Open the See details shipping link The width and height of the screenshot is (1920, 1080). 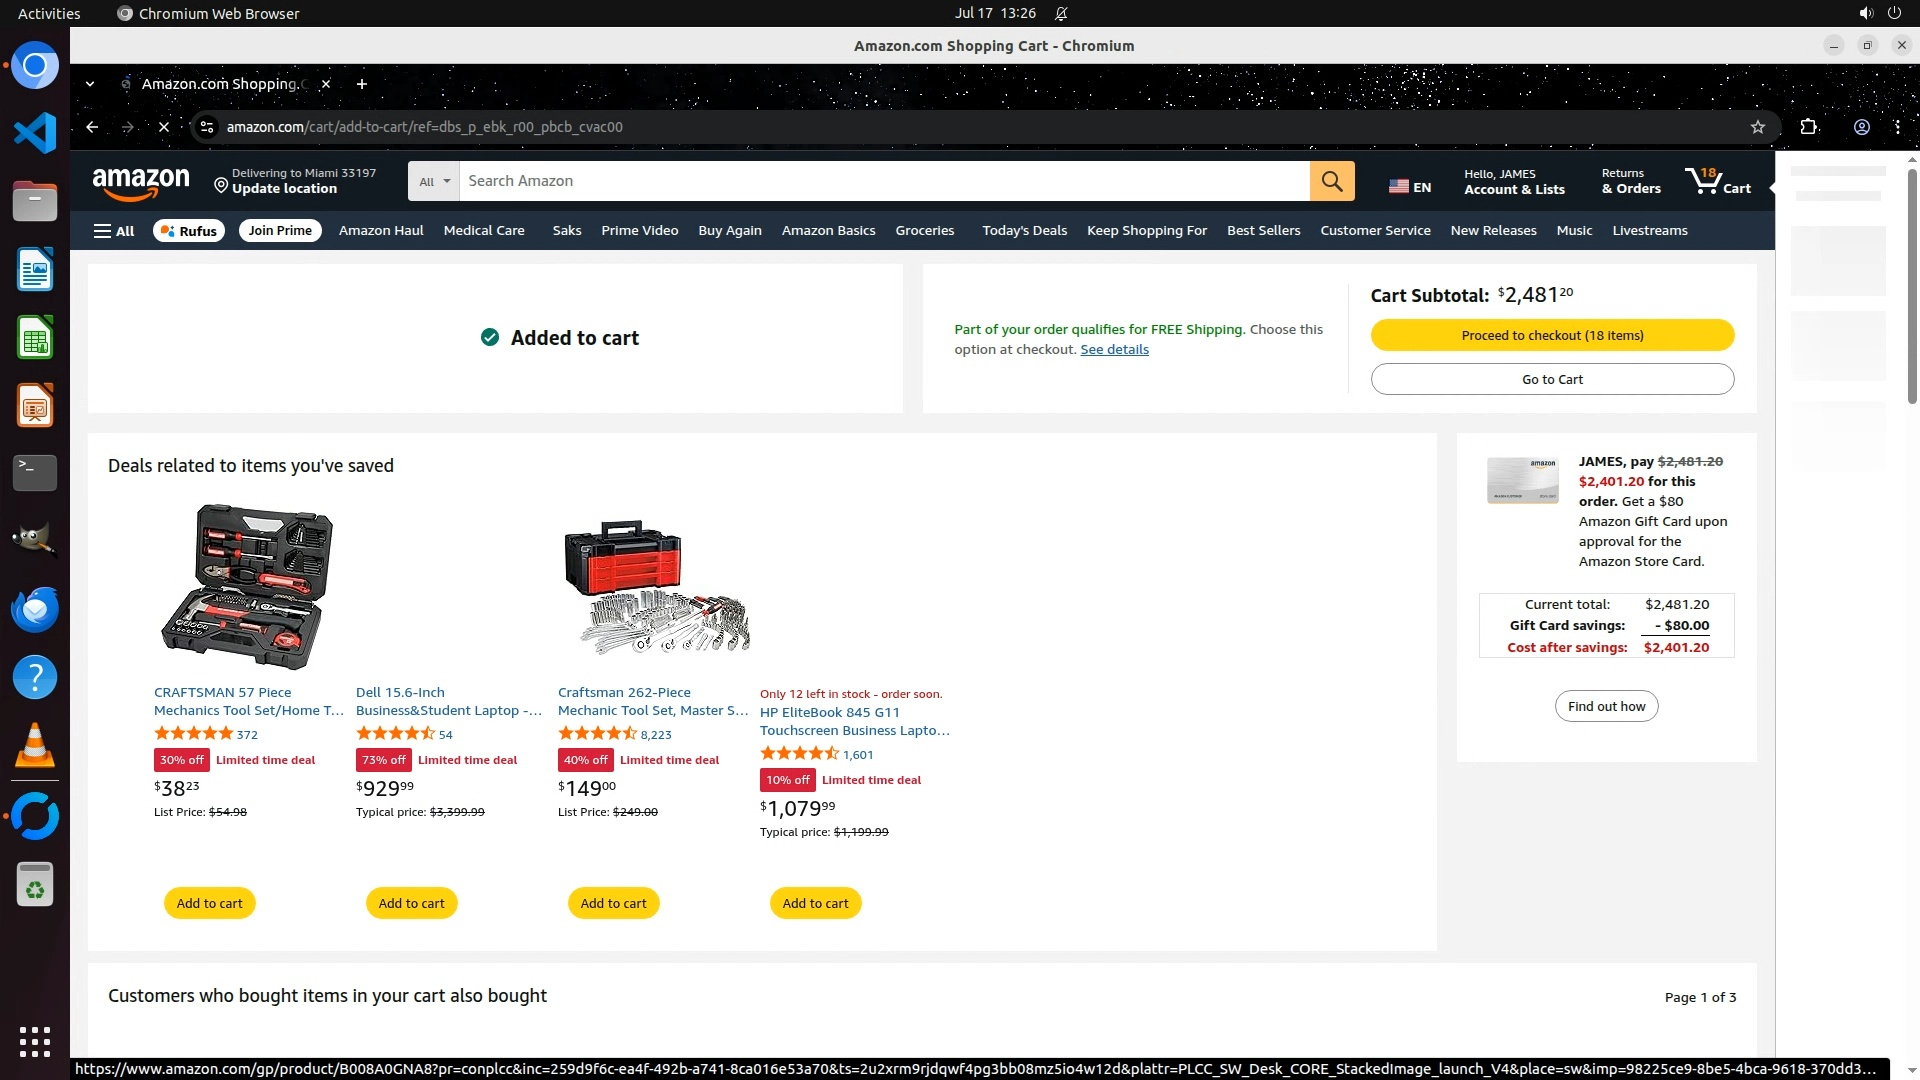pos(1114,349)
